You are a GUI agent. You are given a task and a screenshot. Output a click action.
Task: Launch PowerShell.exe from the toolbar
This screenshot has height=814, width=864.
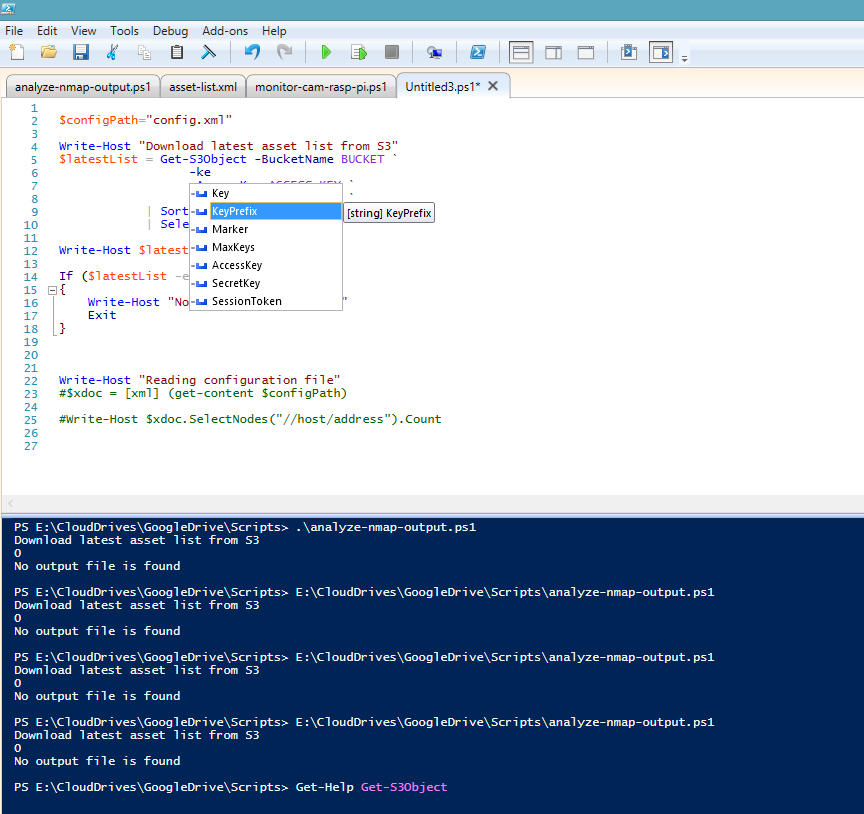pyautogui.click(x=478, y=52)
